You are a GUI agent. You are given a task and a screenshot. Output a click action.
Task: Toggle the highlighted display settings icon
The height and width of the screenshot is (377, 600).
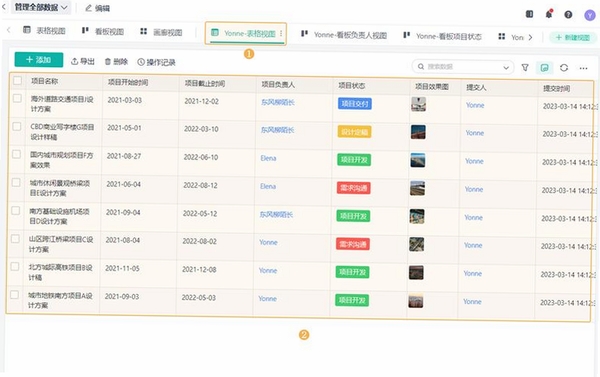pyautogui.click(x=544, y=68)
